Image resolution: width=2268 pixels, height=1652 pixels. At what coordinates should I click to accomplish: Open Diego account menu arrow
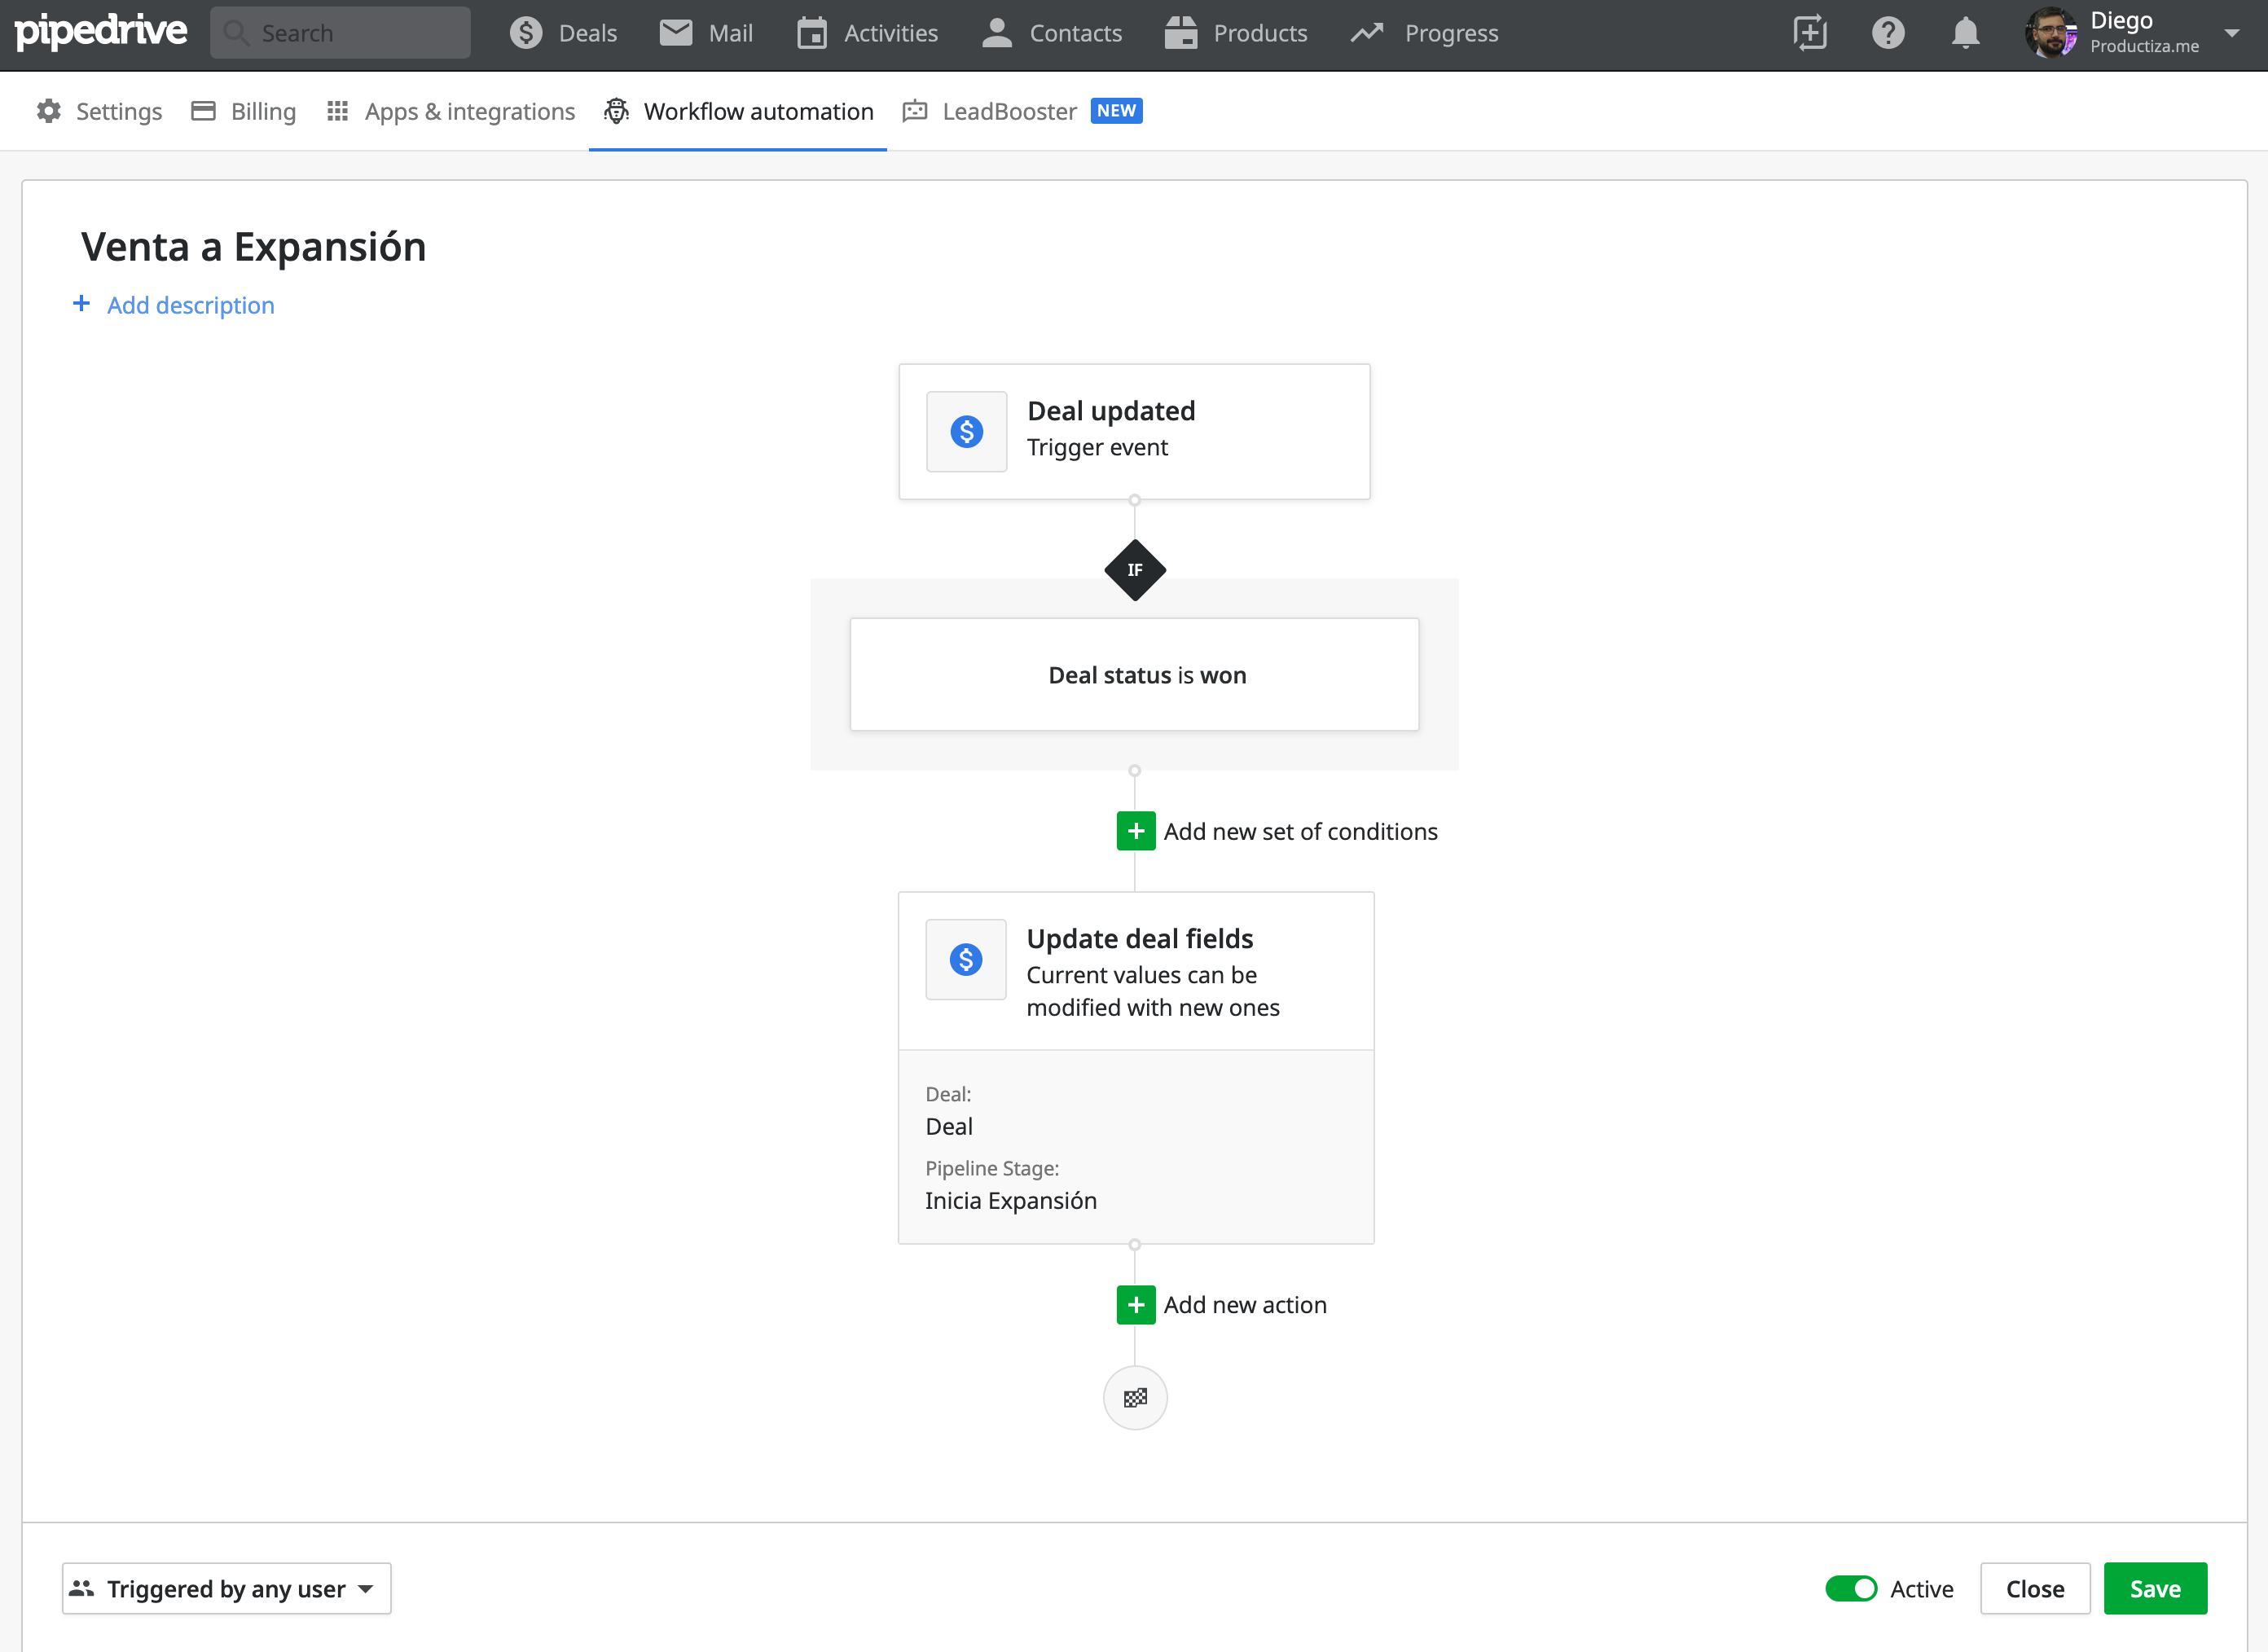2231,33
